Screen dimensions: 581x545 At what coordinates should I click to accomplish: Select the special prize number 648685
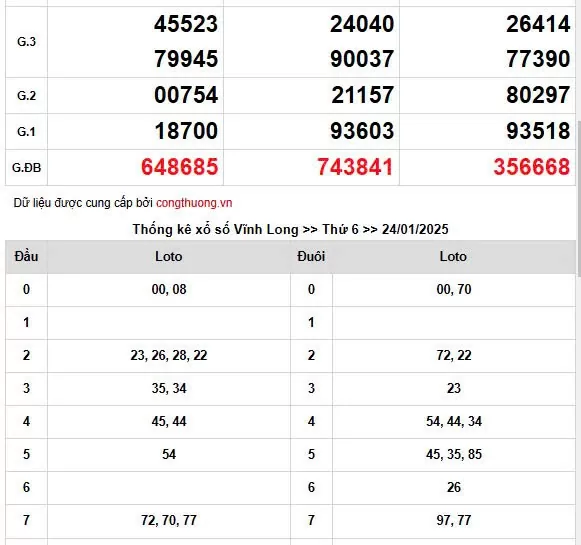(180, 167)
